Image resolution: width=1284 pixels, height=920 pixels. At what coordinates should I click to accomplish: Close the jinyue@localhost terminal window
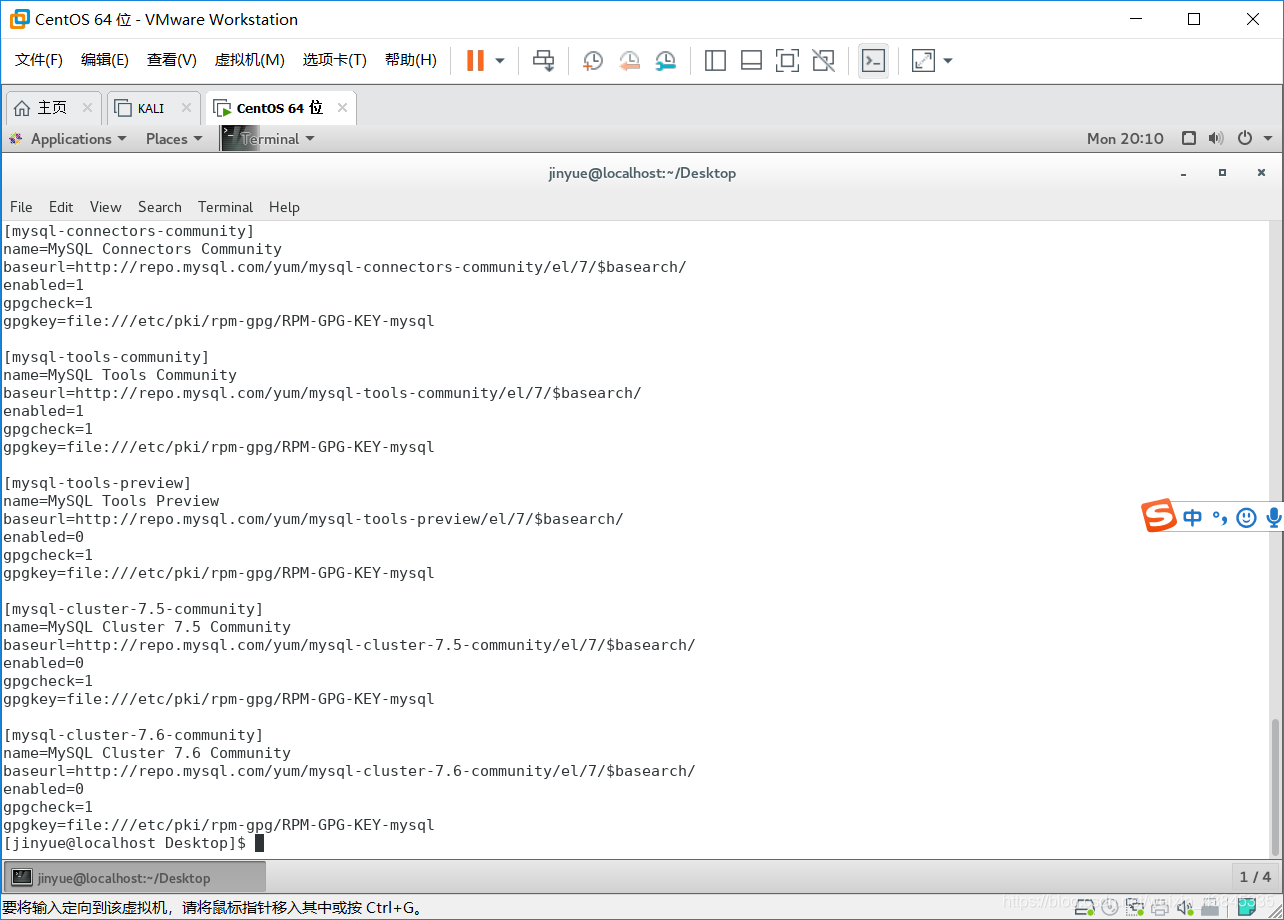(1261, 173)
